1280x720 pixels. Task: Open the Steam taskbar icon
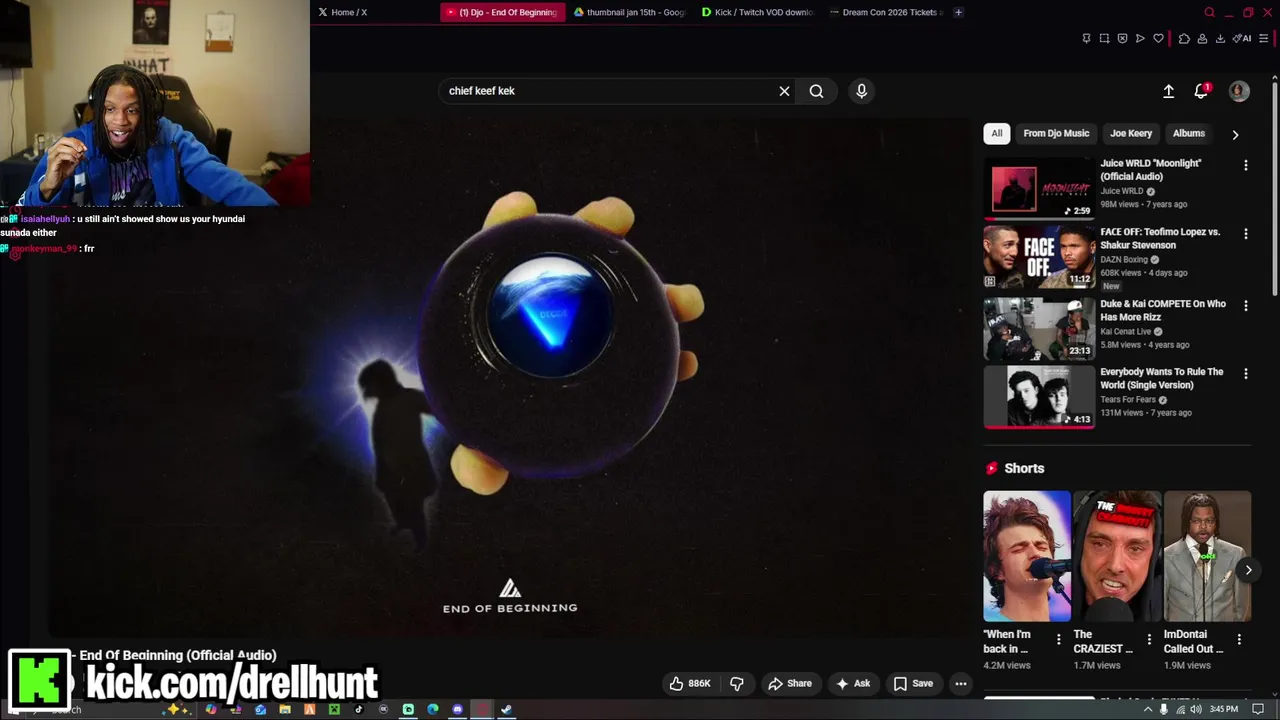click(x=506, y=710)
